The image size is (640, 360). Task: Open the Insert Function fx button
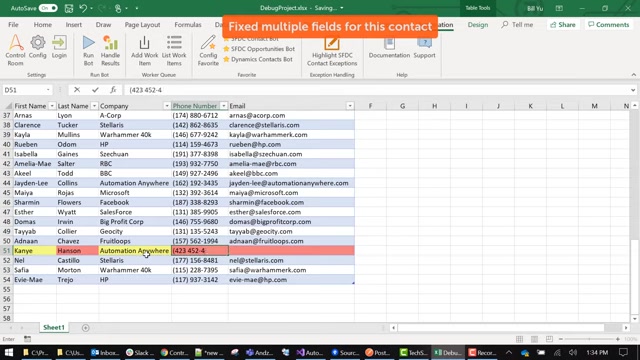tap(113, 90)
